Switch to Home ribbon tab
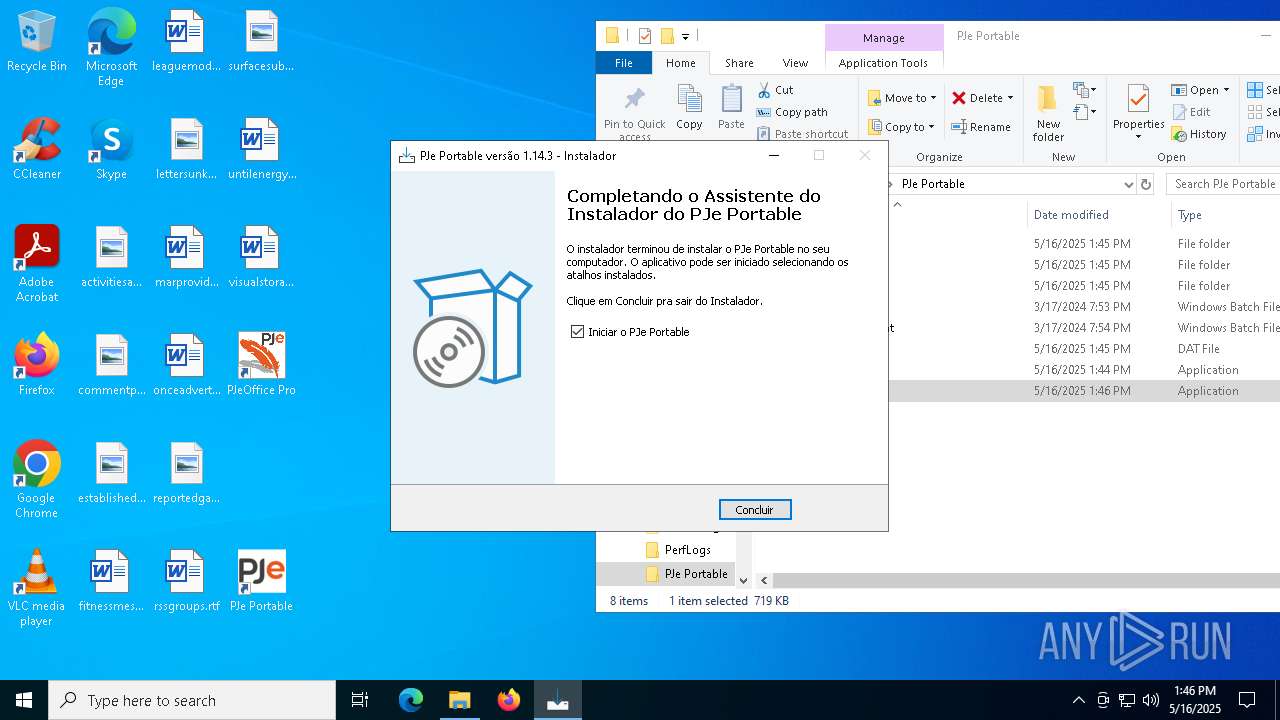This screenshot has width=1280, height=720. pos(680,63)
